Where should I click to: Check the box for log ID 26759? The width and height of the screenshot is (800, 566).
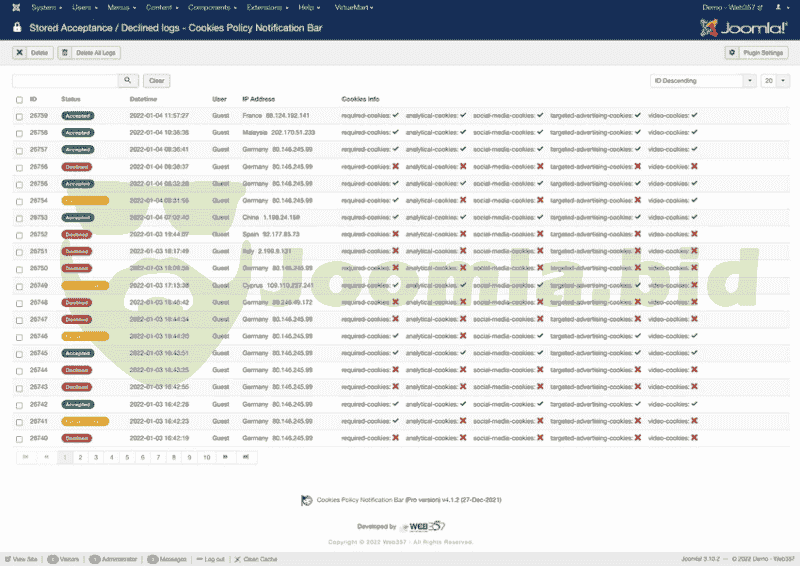coord(19,116)
